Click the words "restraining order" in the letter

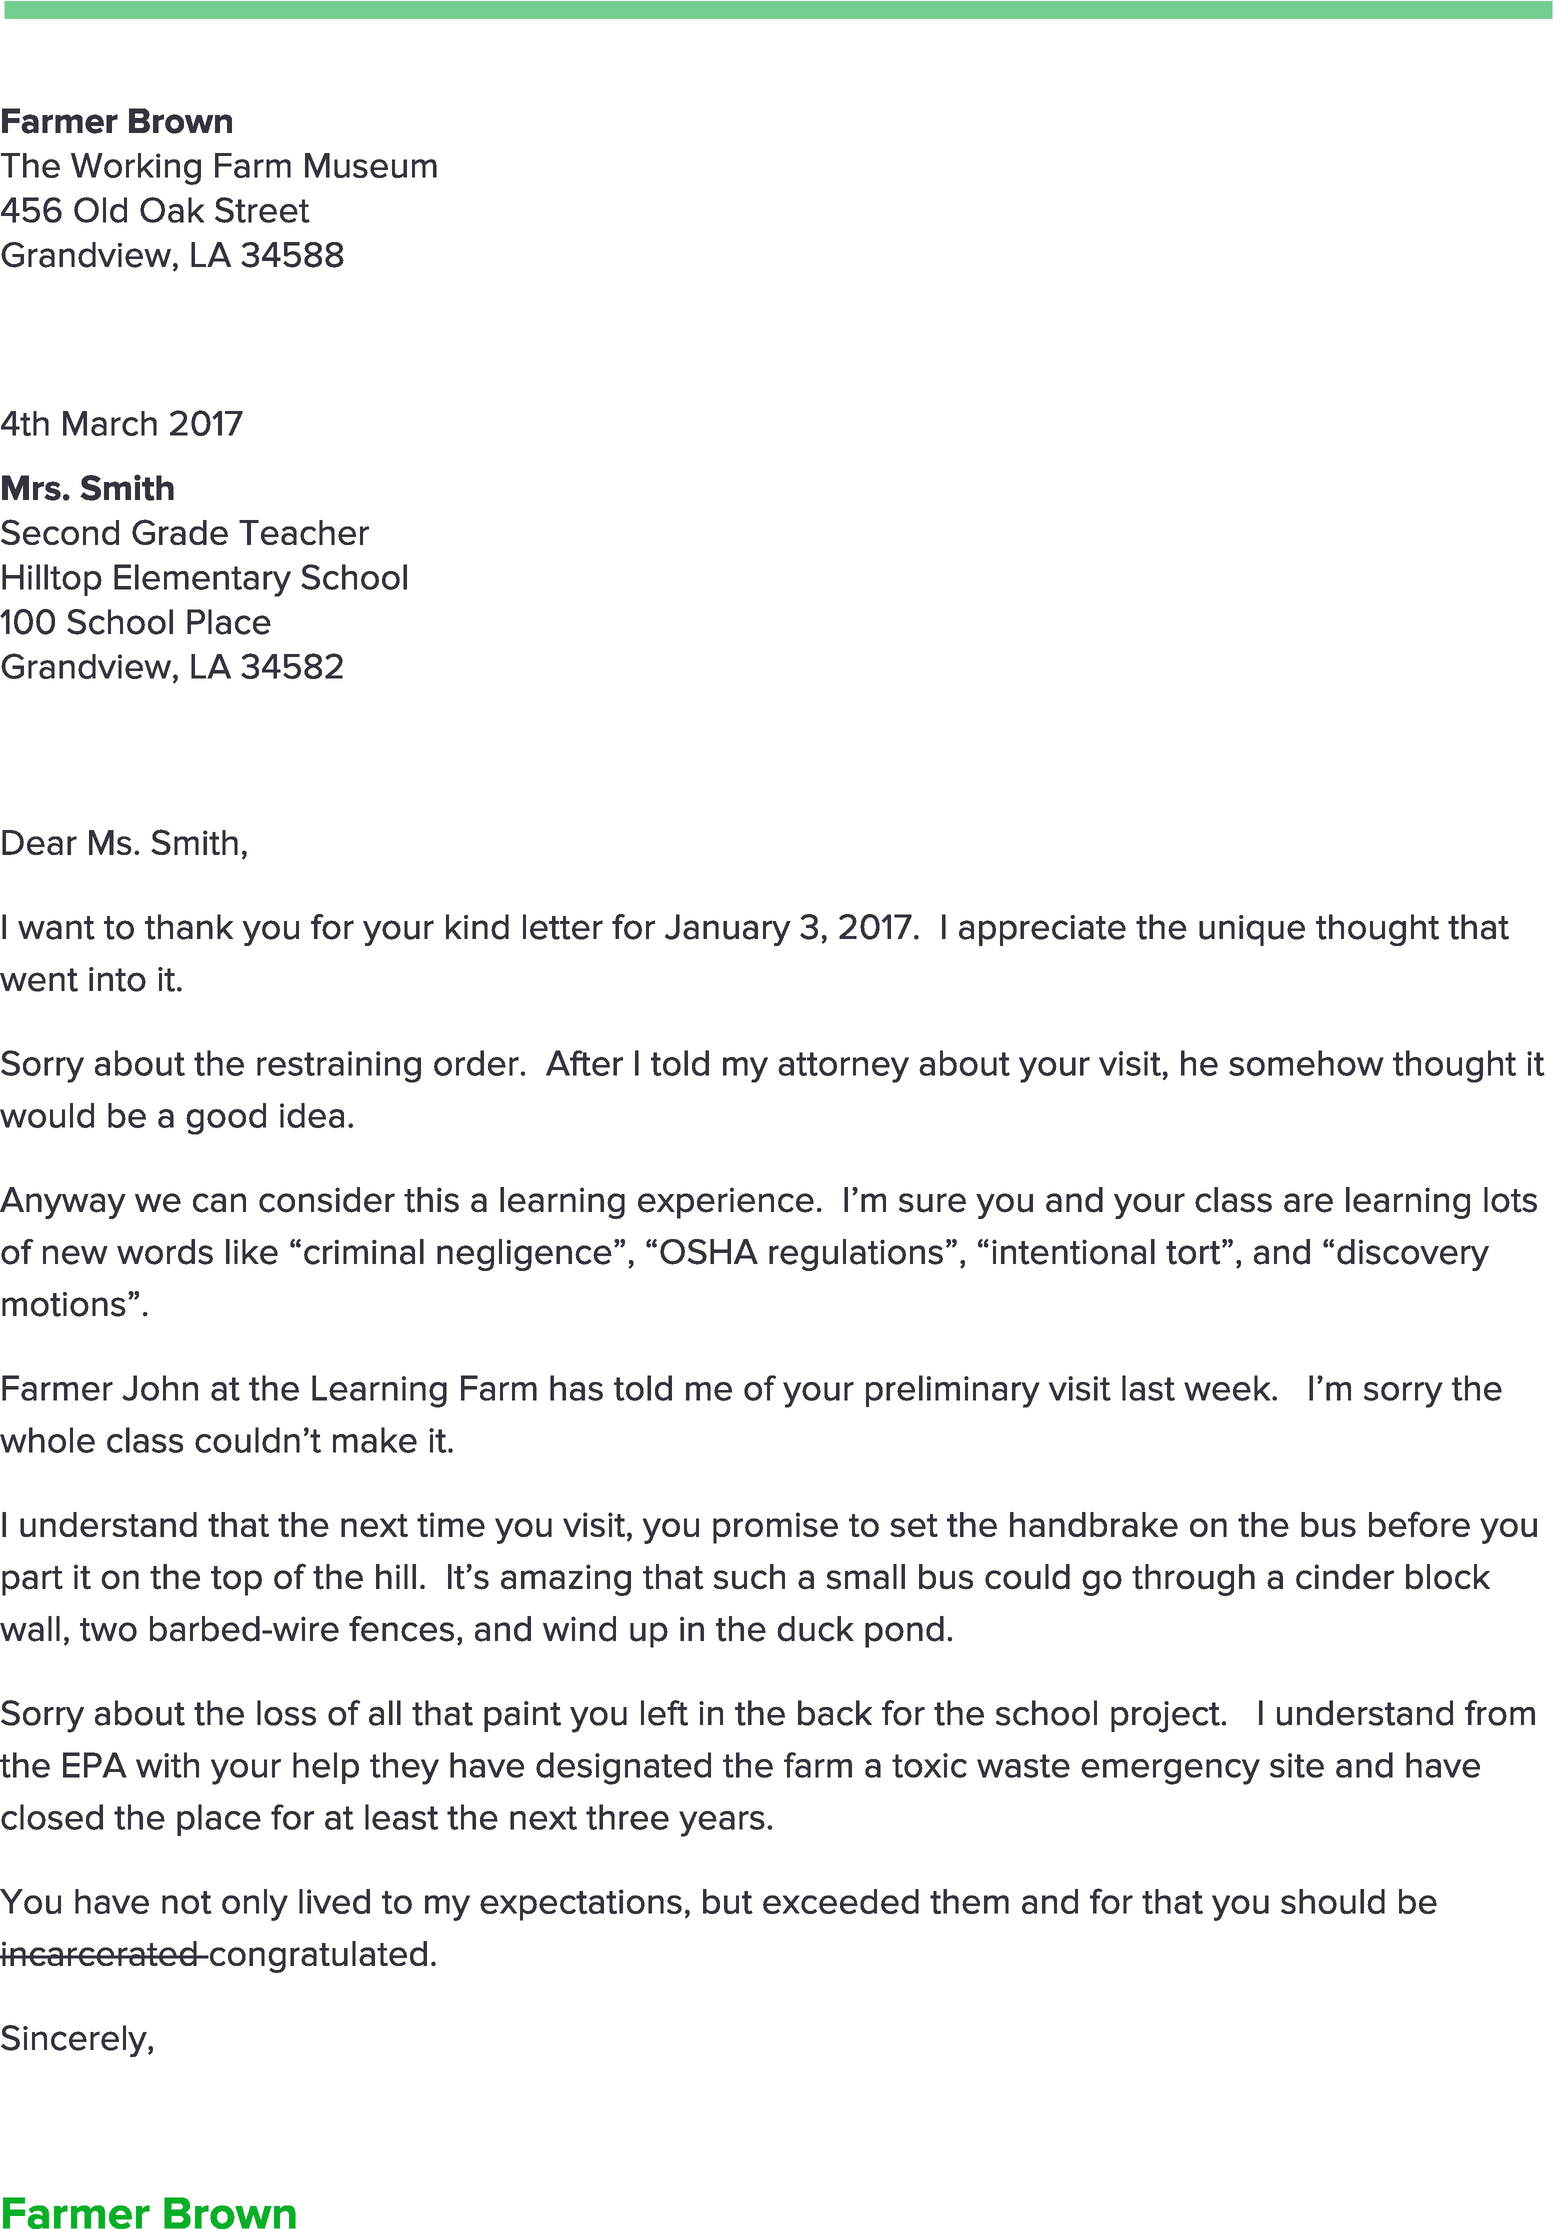(x=360, y=1064)
